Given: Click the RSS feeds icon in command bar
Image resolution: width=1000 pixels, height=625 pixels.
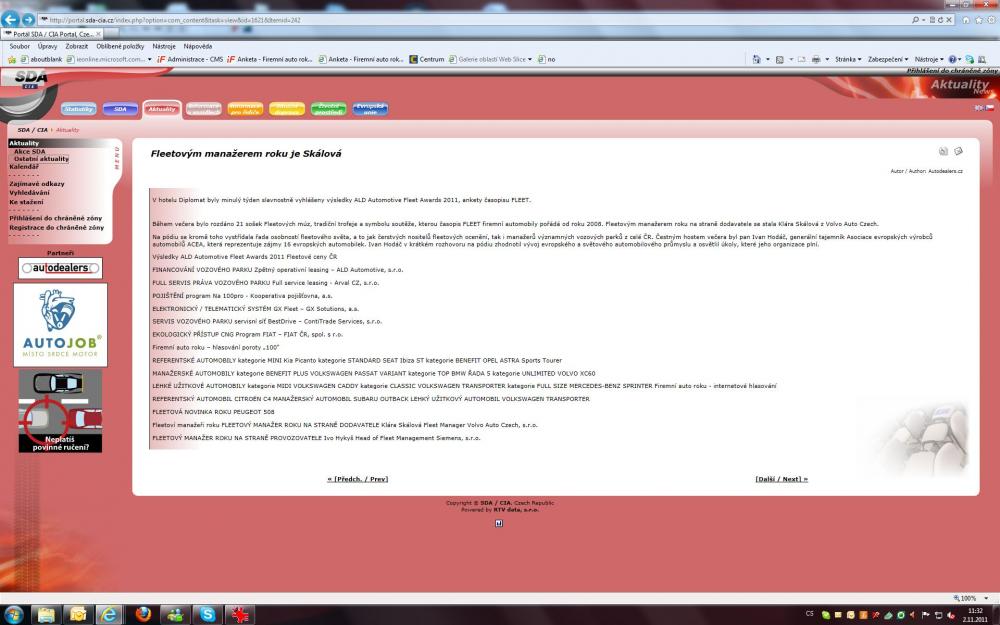Looking at the screenshot, I should 779,59.
